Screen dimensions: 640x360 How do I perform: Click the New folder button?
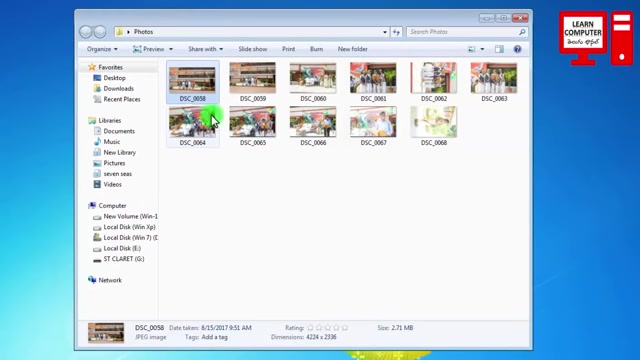coord(353,49)
